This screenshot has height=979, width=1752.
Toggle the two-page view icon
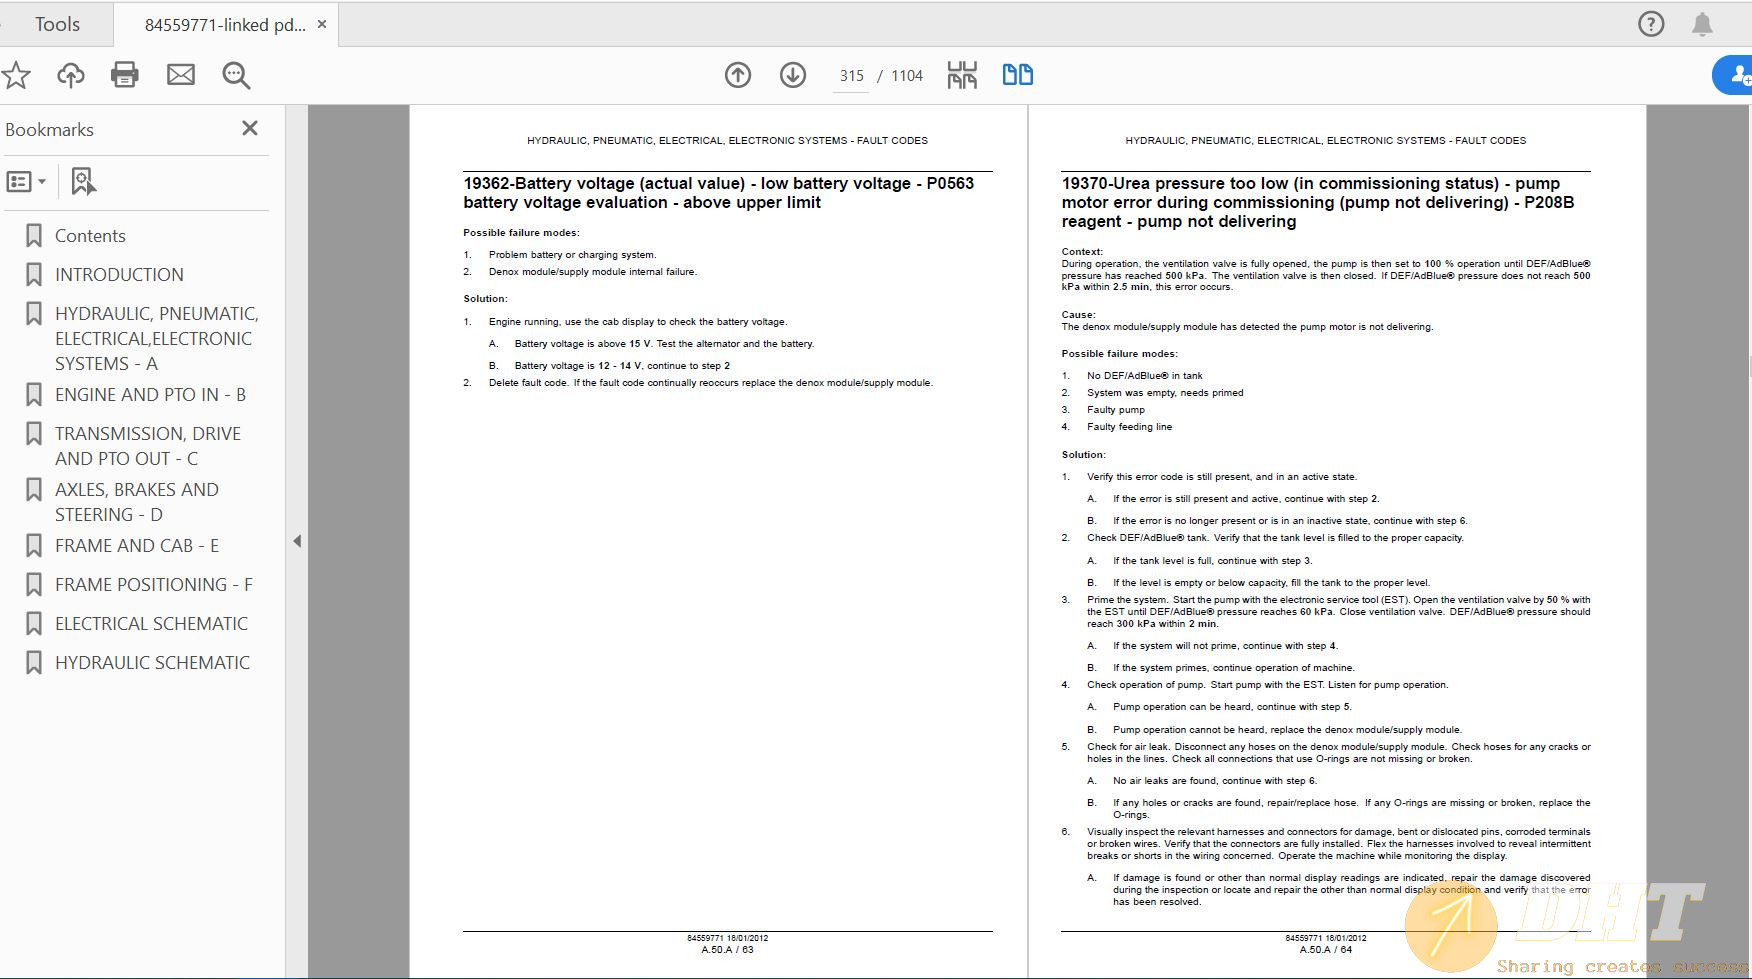[x=1017, y=75]
